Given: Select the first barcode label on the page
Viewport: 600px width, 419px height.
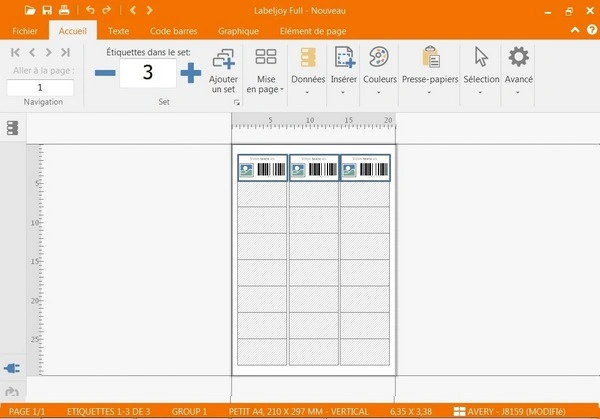Looking at the screenshot, I should [x=262, y=168].
